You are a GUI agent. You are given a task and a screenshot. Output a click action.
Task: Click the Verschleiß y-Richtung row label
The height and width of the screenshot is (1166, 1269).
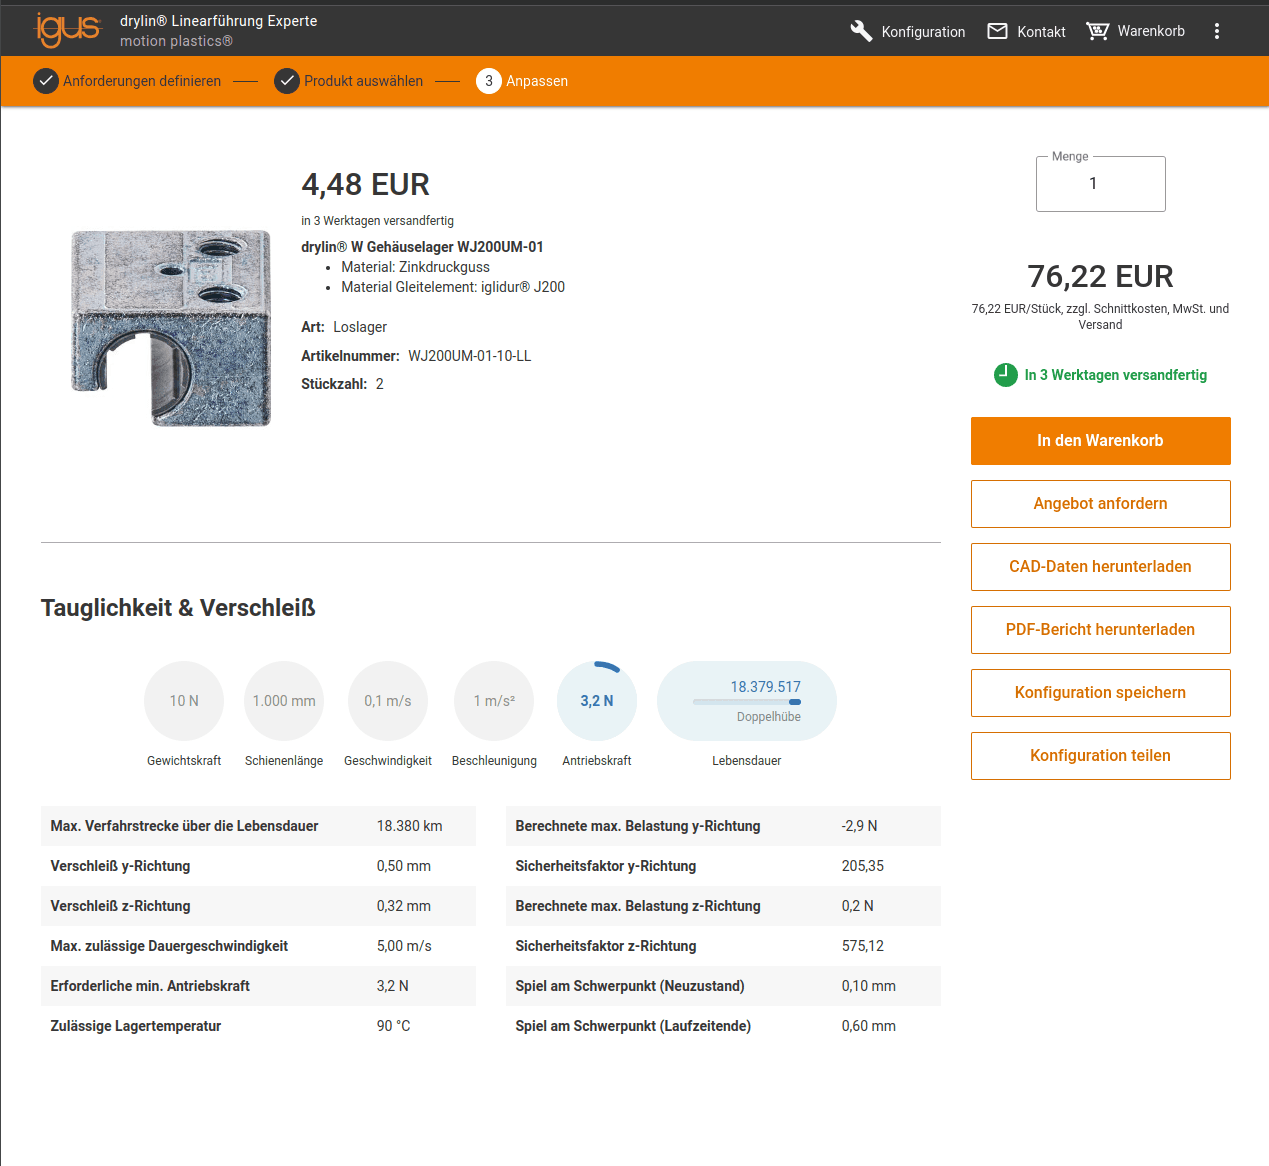coord(120,866)
